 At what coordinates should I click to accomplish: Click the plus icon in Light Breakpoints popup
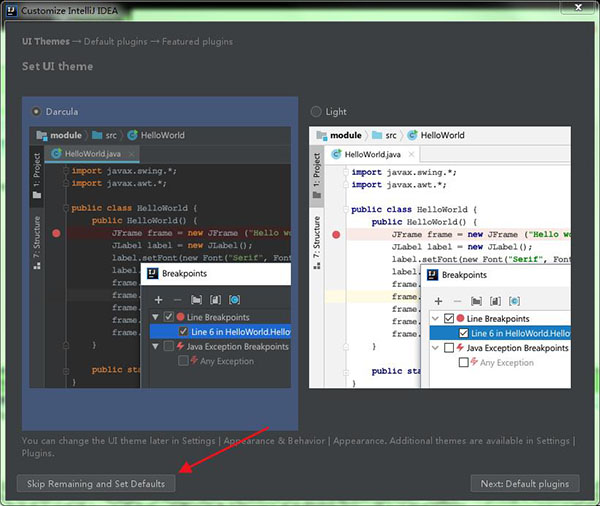pyautogui.click(x=438, y=300)
